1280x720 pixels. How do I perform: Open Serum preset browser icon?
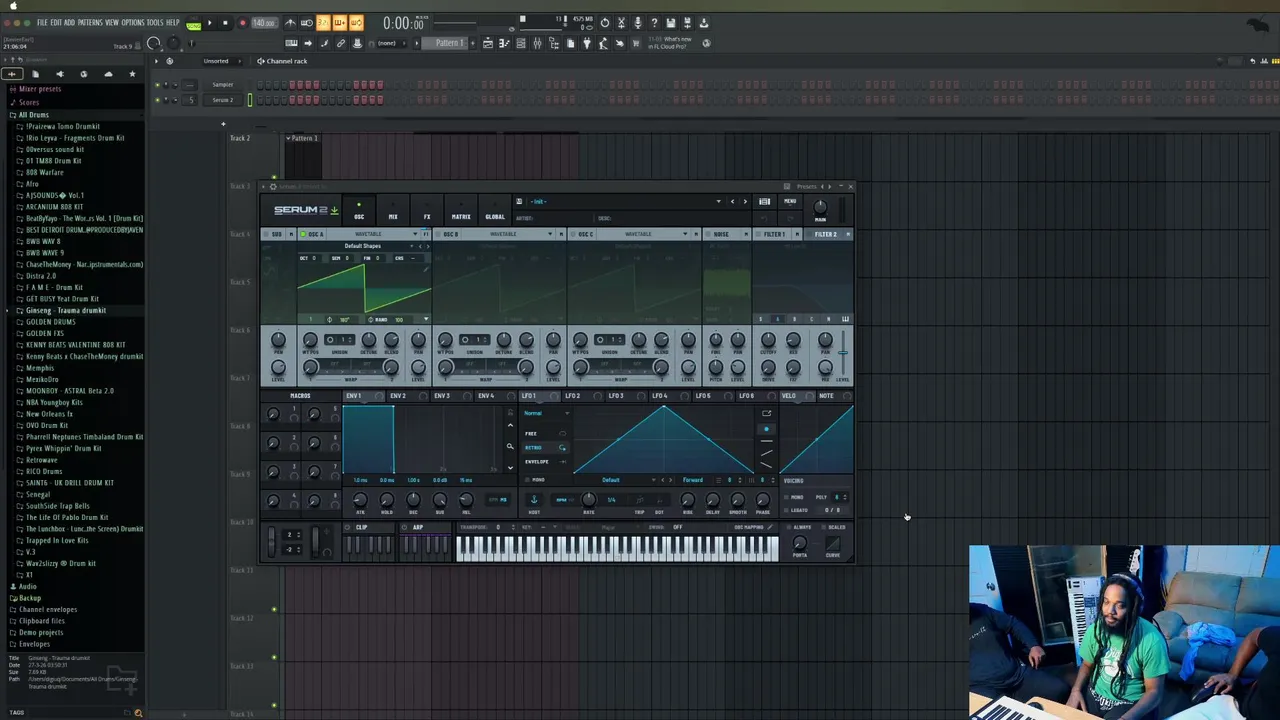click(764, 201)
